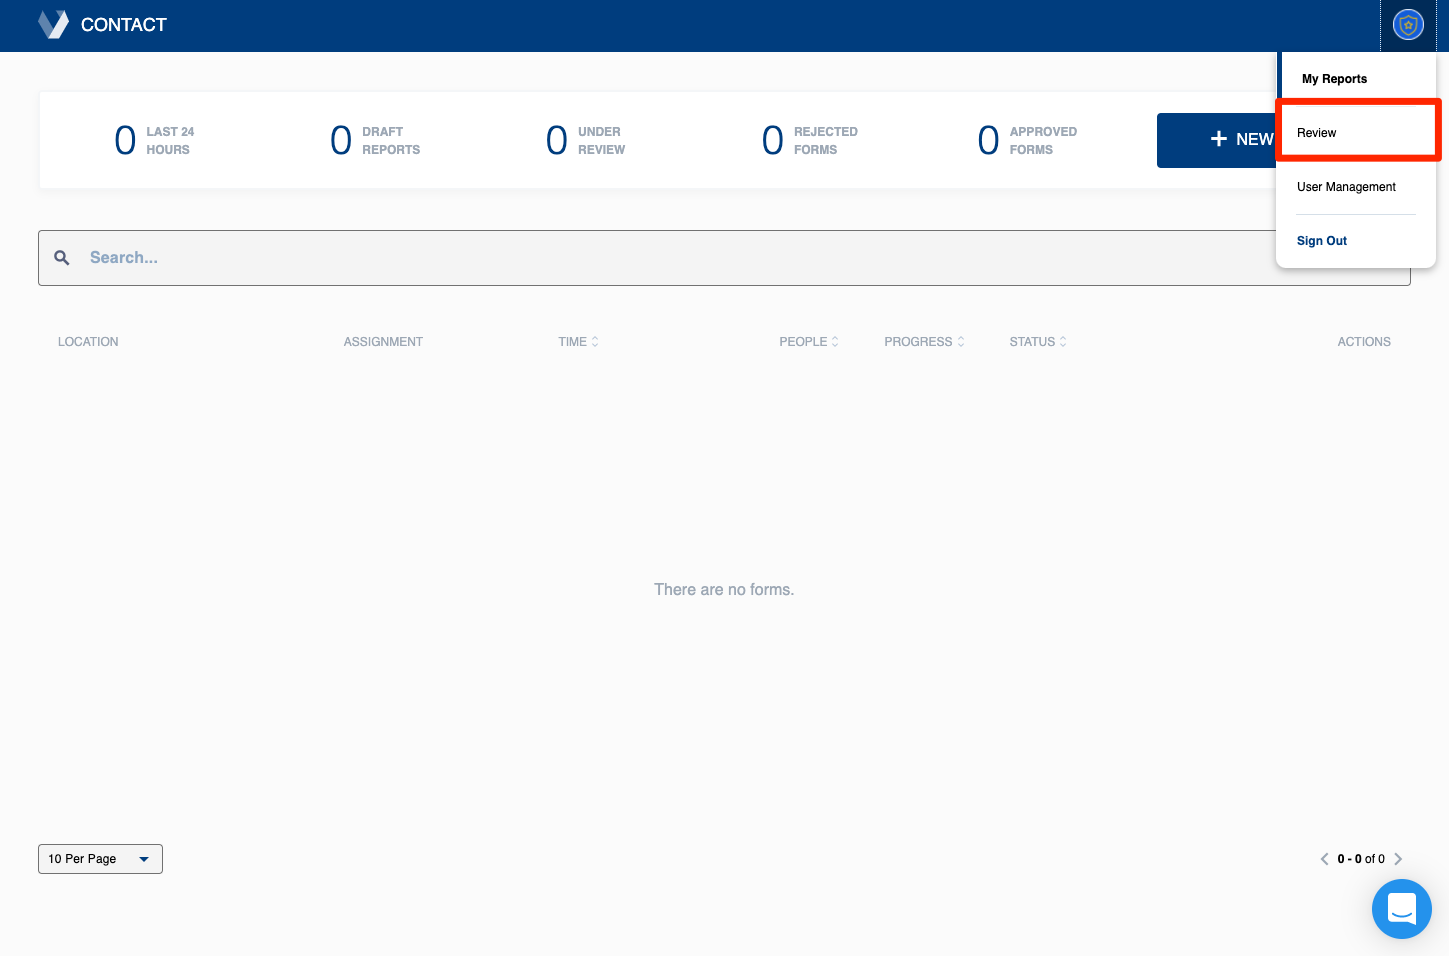Click the Under Review counter
Image resolution: width=1449 pixels, height=956 pixels.
[x=585, y=140]
